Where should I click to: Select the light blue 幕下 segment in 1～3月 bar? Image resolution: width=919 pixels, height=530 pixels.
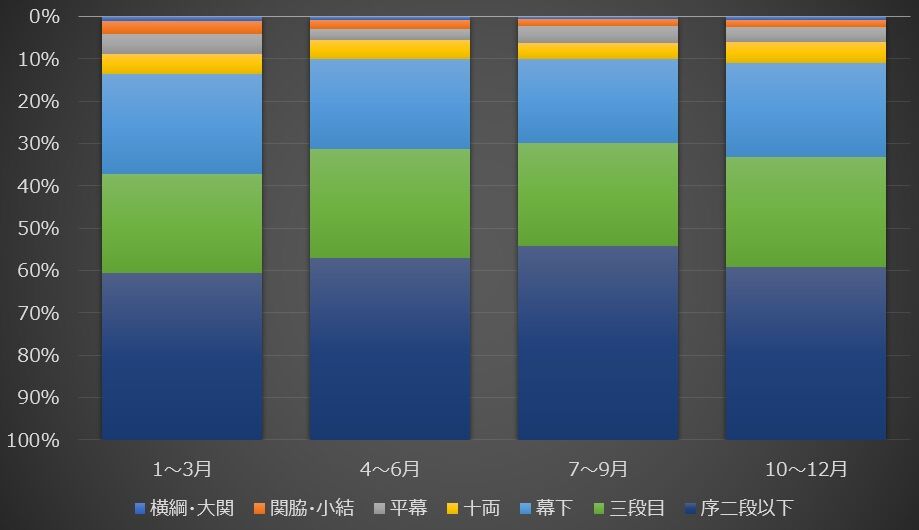pyautogui.click(x=182, y=124)
